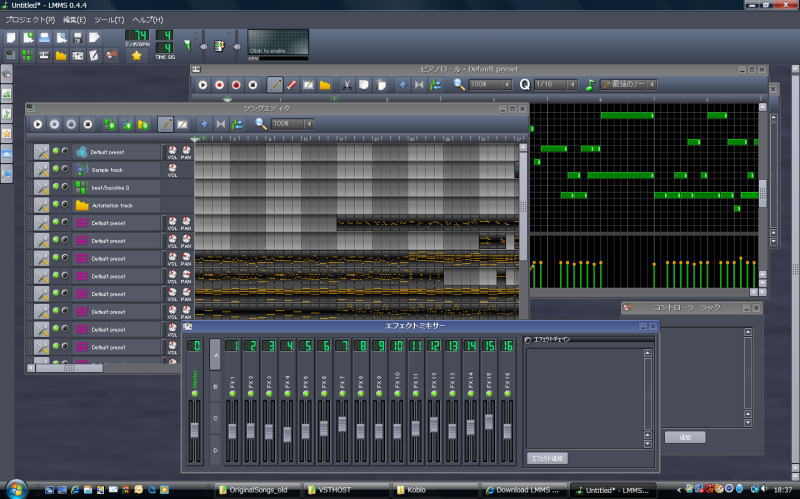Open the ツール(T) menu
This screenshot has height=499, width=800.
(x=109, y=20)
